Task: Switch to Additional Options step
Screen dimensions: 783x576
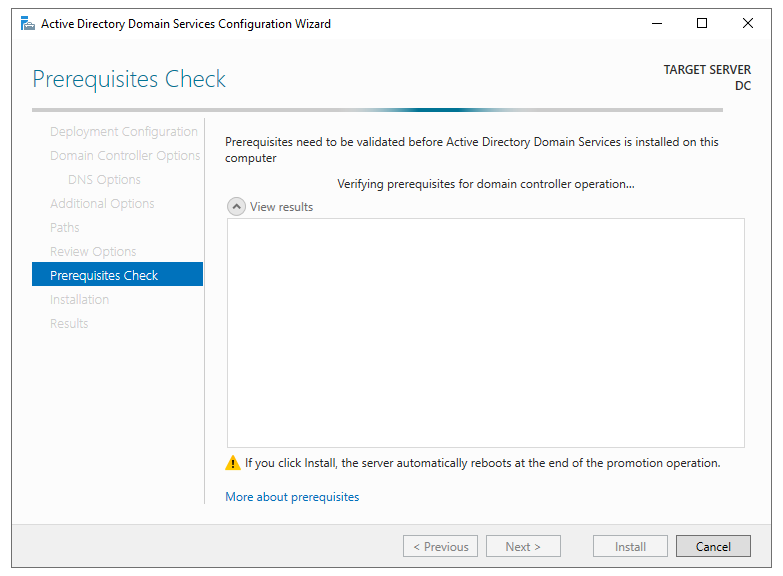Action: point(102,203)
